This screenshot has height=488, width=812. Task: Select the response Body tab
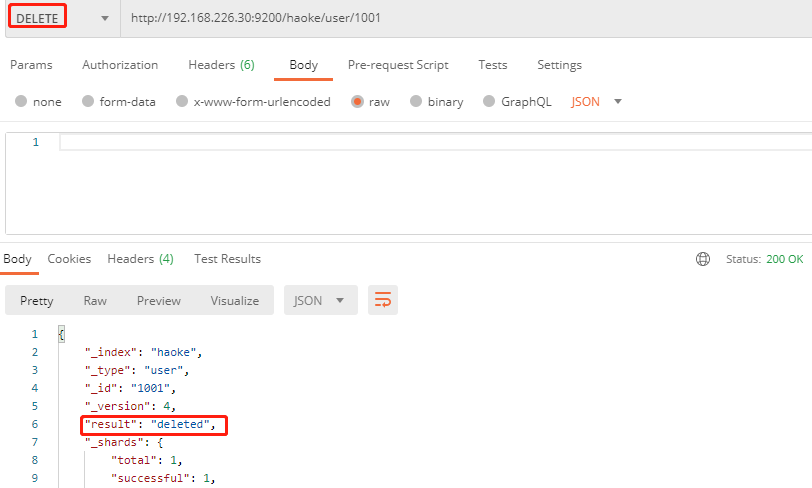tap(18, 259)
